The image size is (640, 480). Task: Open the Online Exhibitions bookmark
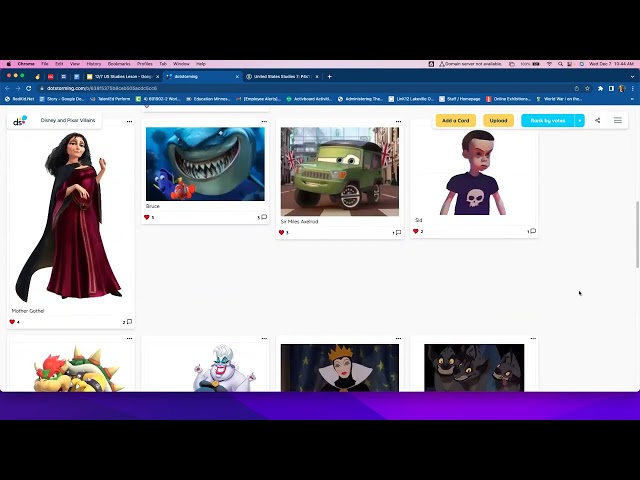point(508,99)
